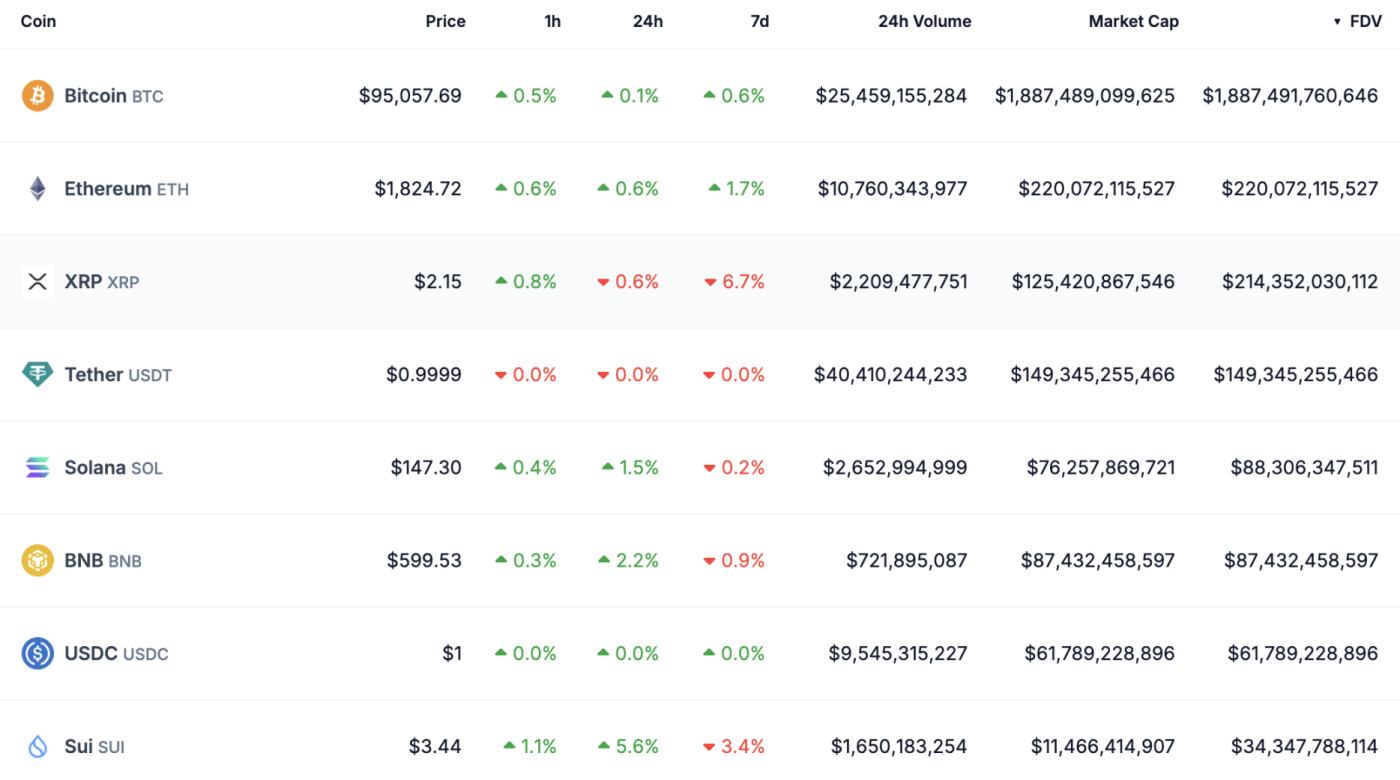Screen dimensions: 1400x780
Task: Click the USDC logo icon
Action: pyautogui.click(x=37, y=653)
